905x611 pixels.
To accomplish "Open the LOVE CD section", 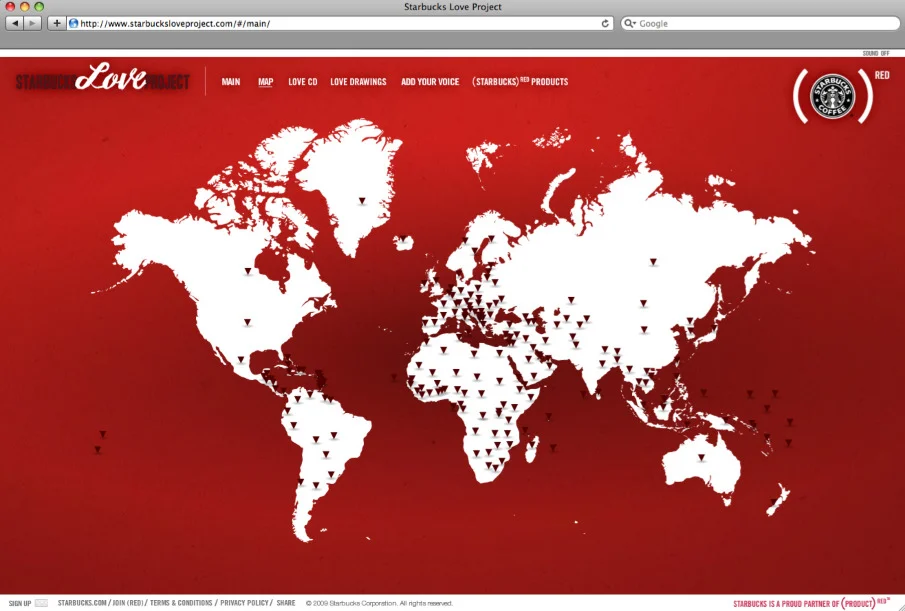I will [x=303, y=82].
